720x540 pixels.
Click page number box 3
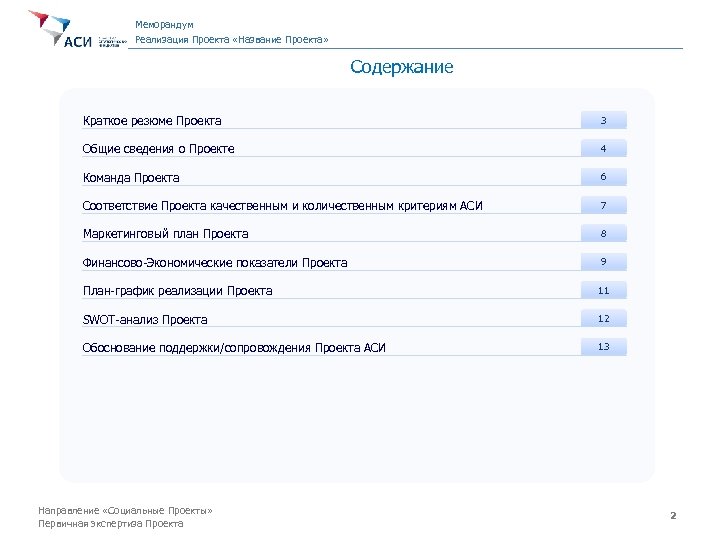coord(603,120)
